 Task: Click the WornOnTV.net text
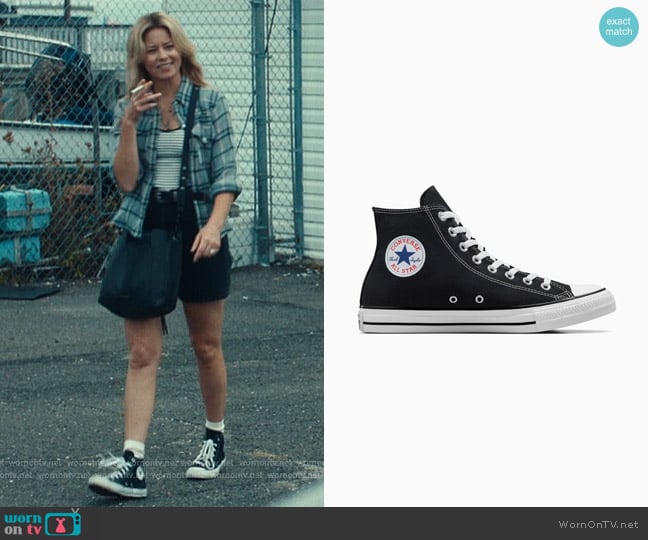coord(598,524)
